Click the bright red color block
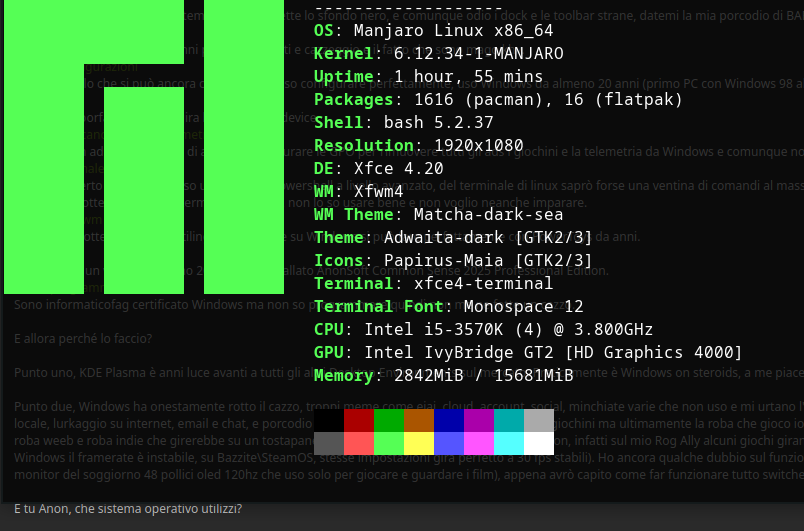The image size is (804, 531). click(x=359, y=443)
